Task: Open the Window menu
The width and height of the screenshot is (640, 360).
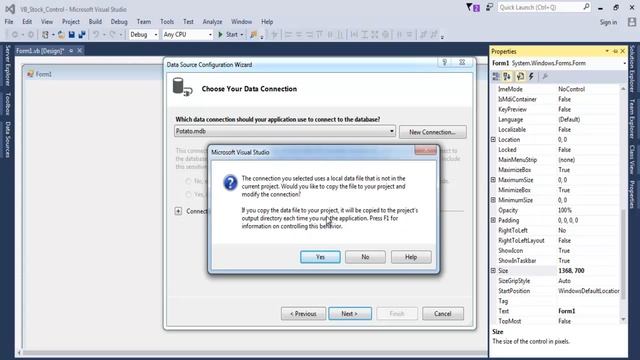Action: coord(241,22)
